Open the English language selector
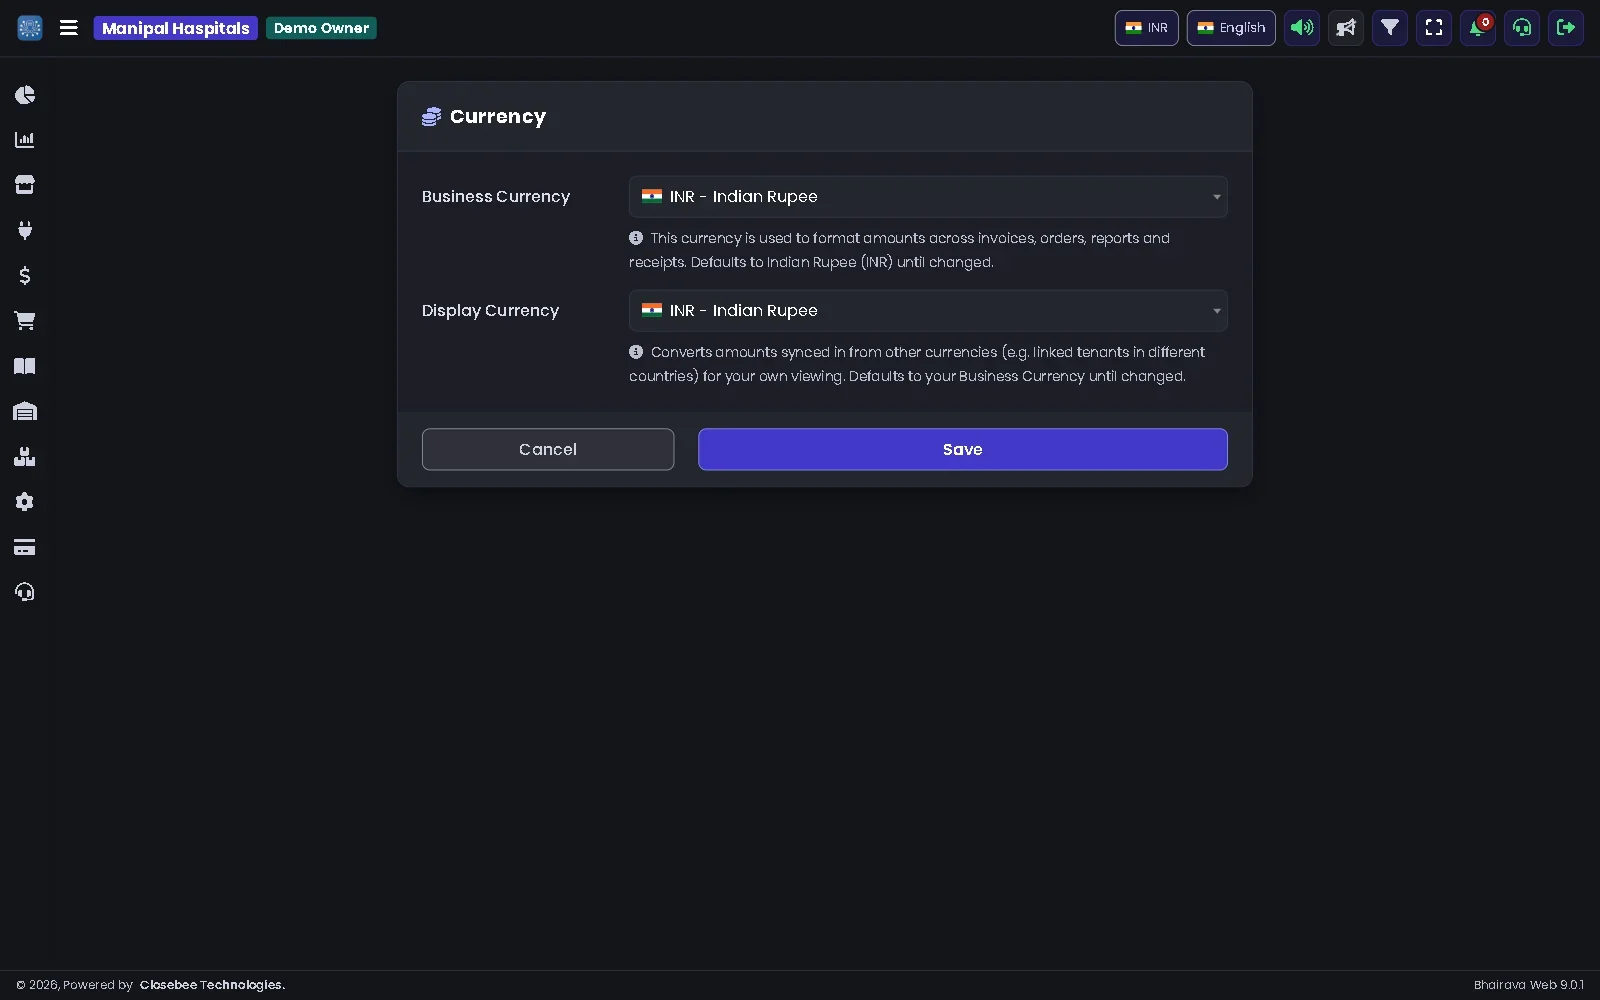Viewport: 1600px width, 1000px height. [1231, 28]
